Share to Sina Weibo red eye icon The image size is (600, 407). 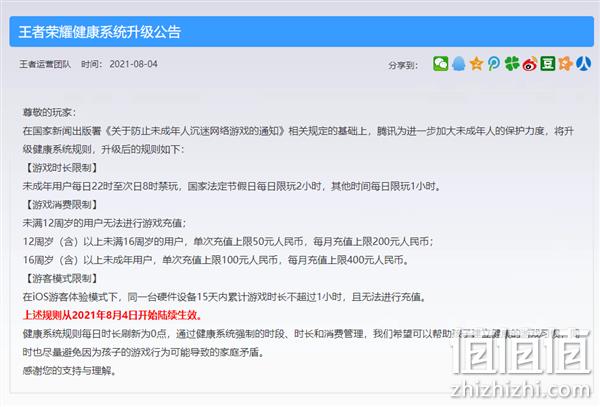click(x=530, y=64)
